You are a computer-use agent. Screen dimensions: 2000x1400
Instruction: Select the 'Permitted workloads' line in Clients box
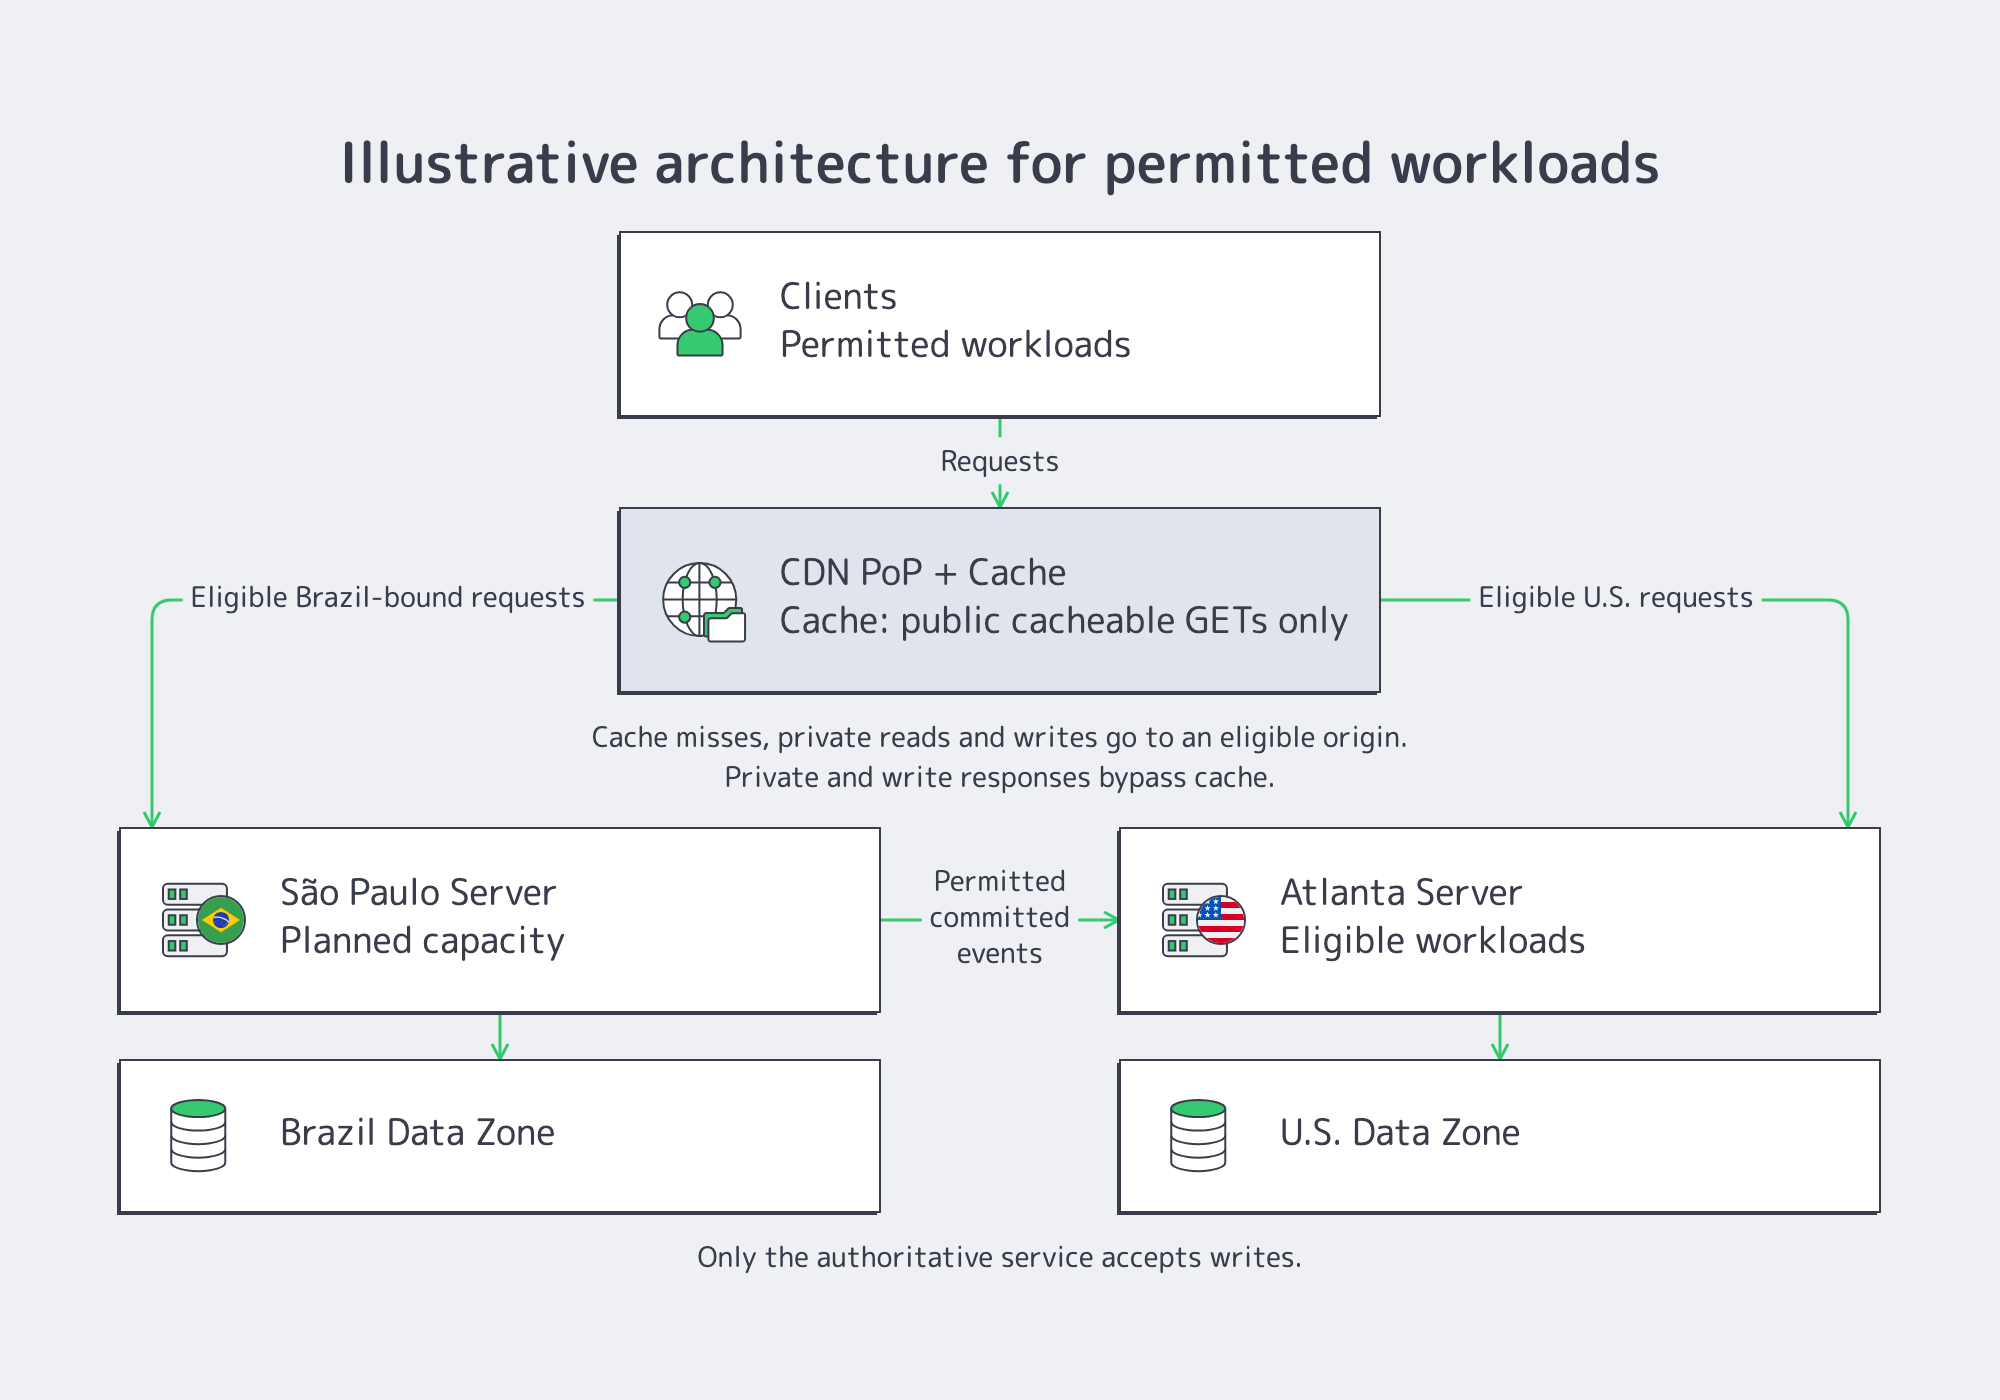[x=955, y=345]
